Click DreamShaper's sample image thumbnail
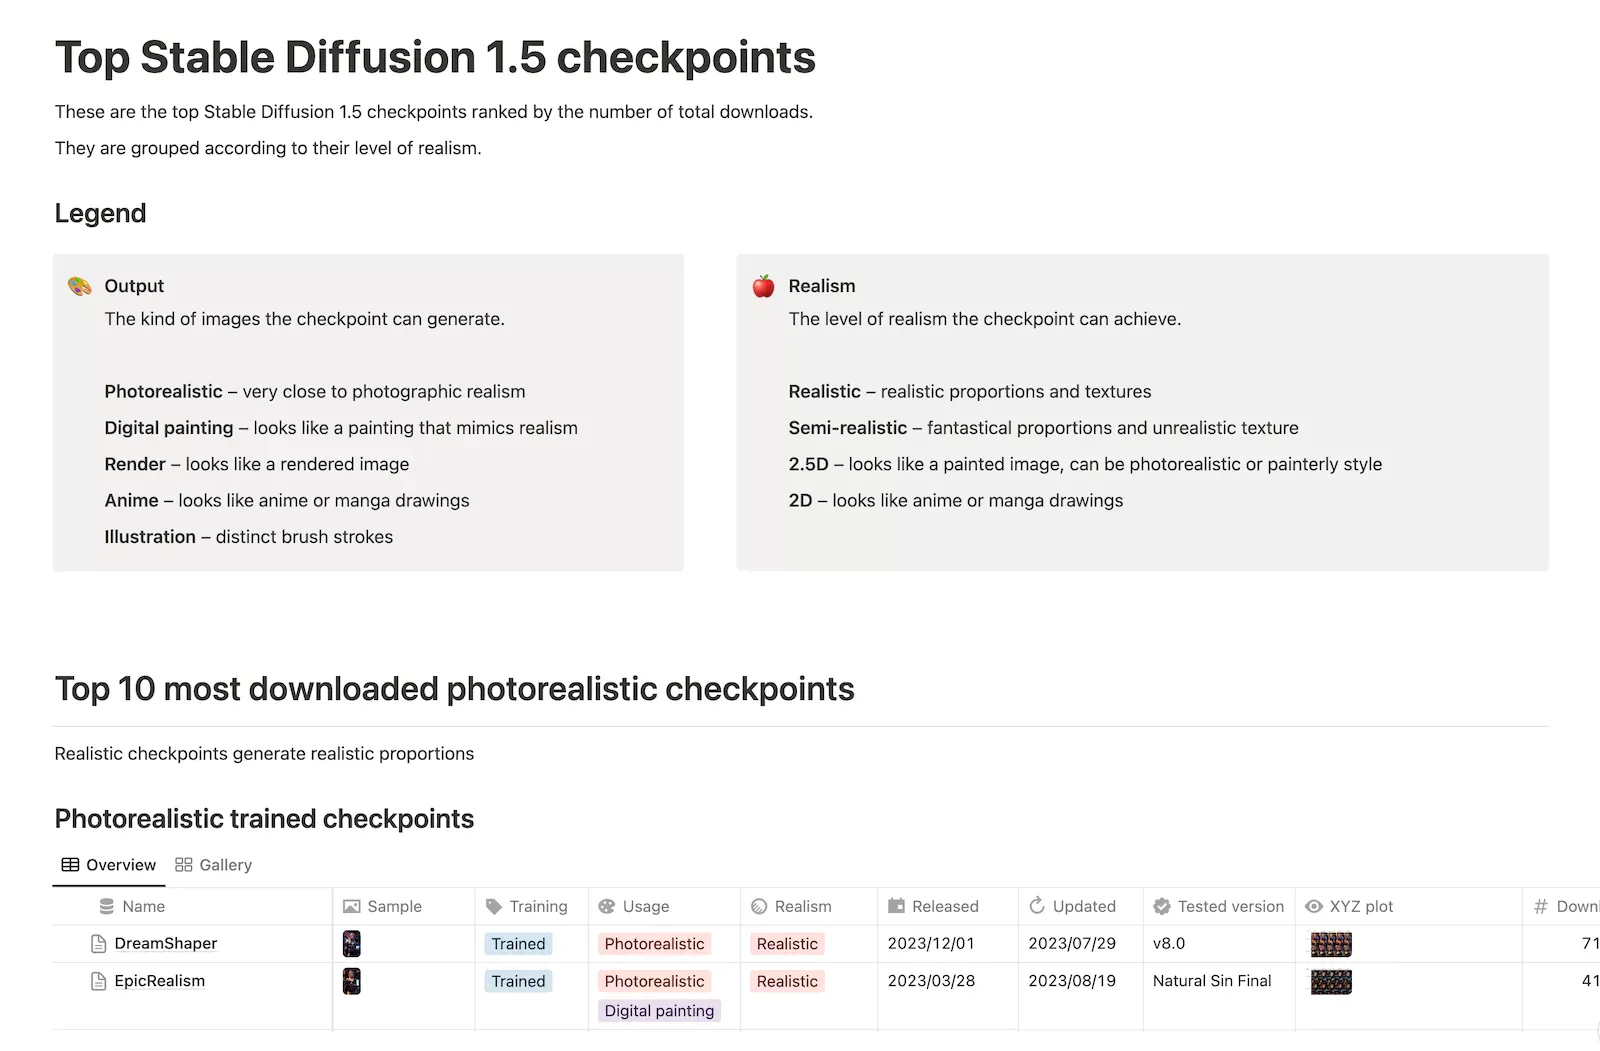 pos(351,943)
